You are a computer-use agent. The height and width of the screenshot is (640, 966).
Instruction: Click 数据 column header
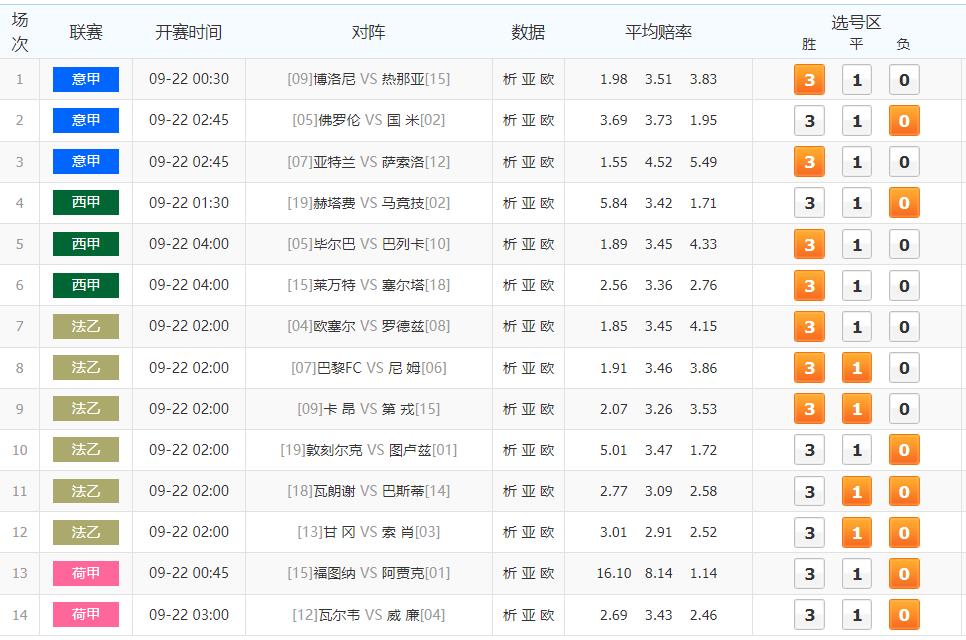[x=528, y=32]
